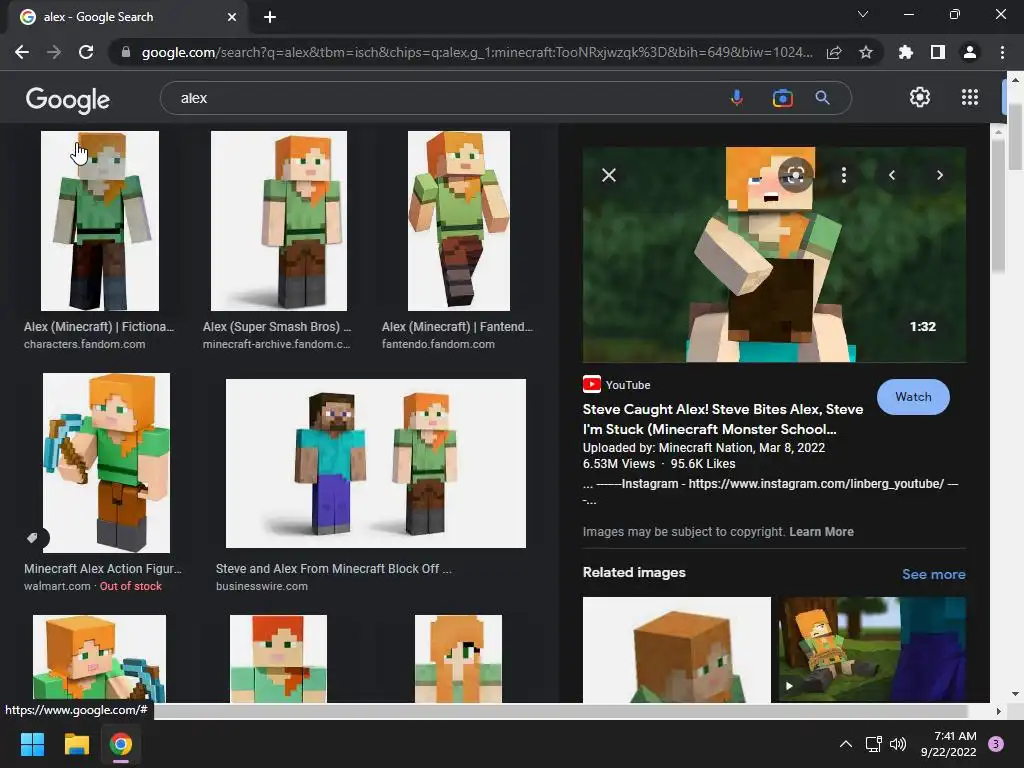
Task: Show previous image in preview
Action: (892, 175)
